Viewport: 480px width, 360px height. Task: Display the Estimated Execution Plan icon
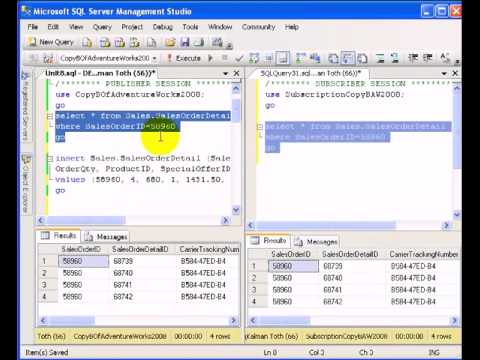[x=254, y=58]
